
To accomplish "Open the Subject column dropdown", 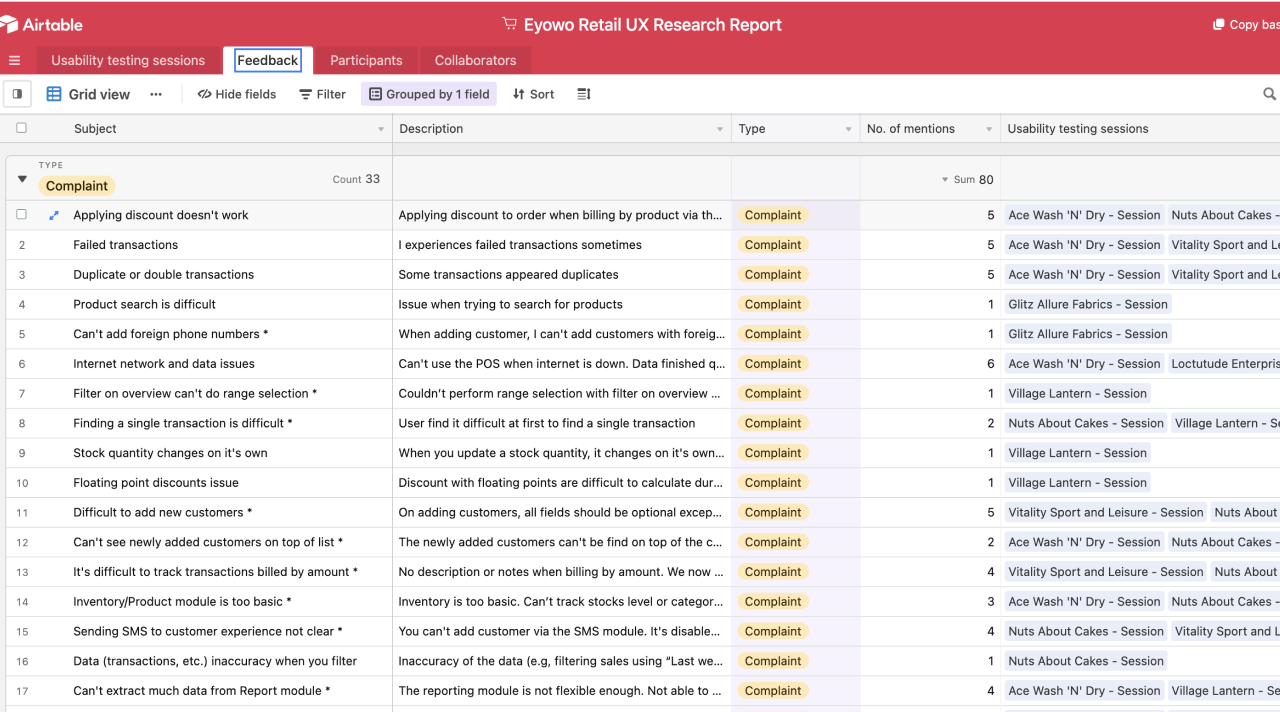I will pos(380,129).
